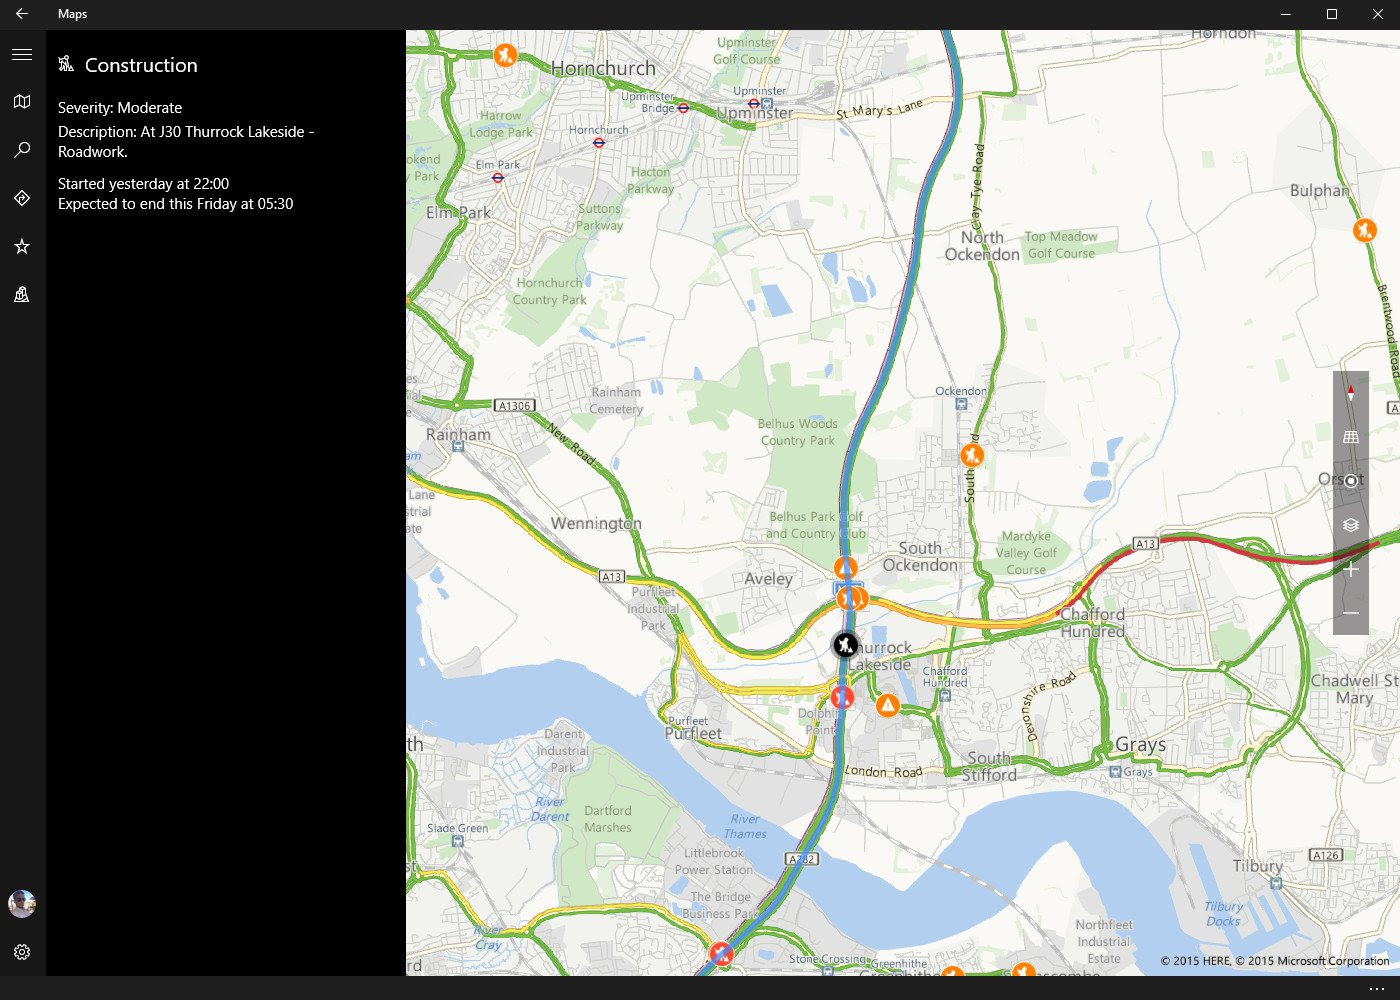This screenshot has height=1000, width=1400.
Task: Open Search from the sidebar
Action: (x=22, y=150)
